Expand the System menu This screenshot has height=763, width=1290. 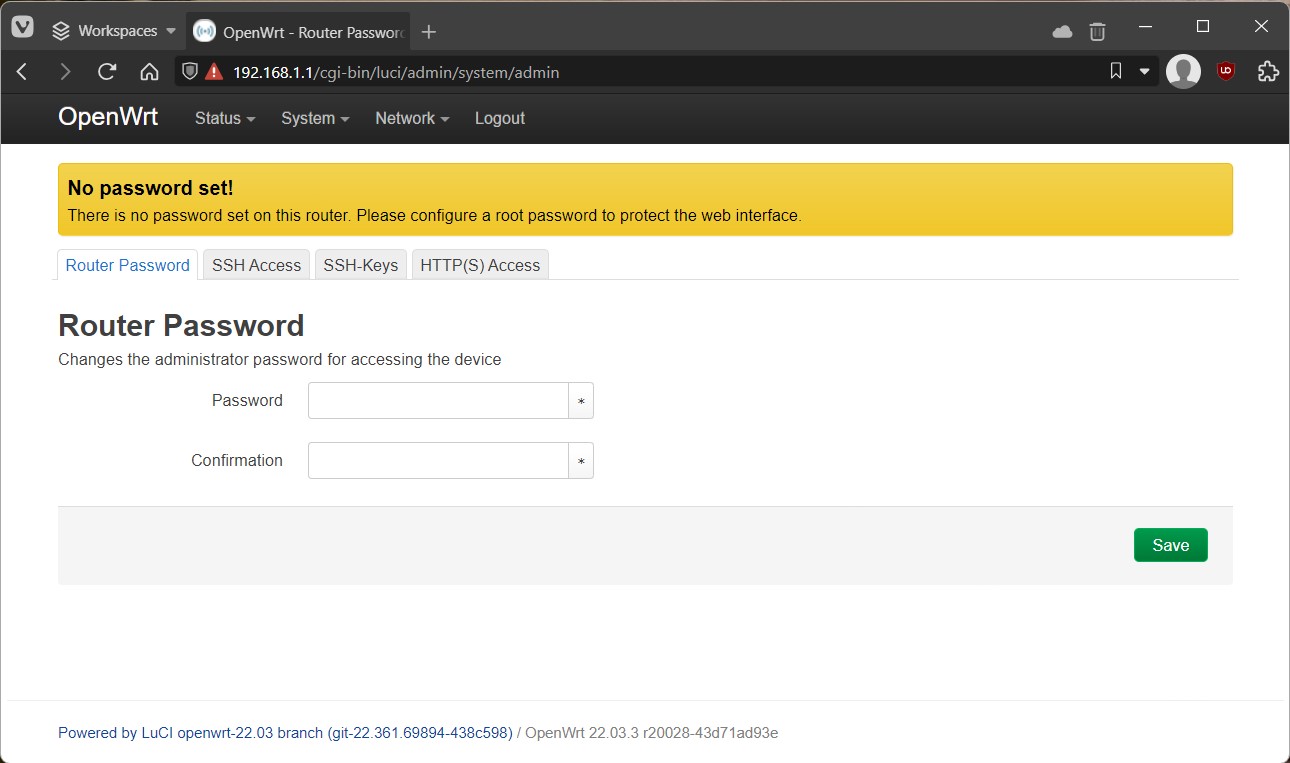pyautogui.click(x=315, y=118)
